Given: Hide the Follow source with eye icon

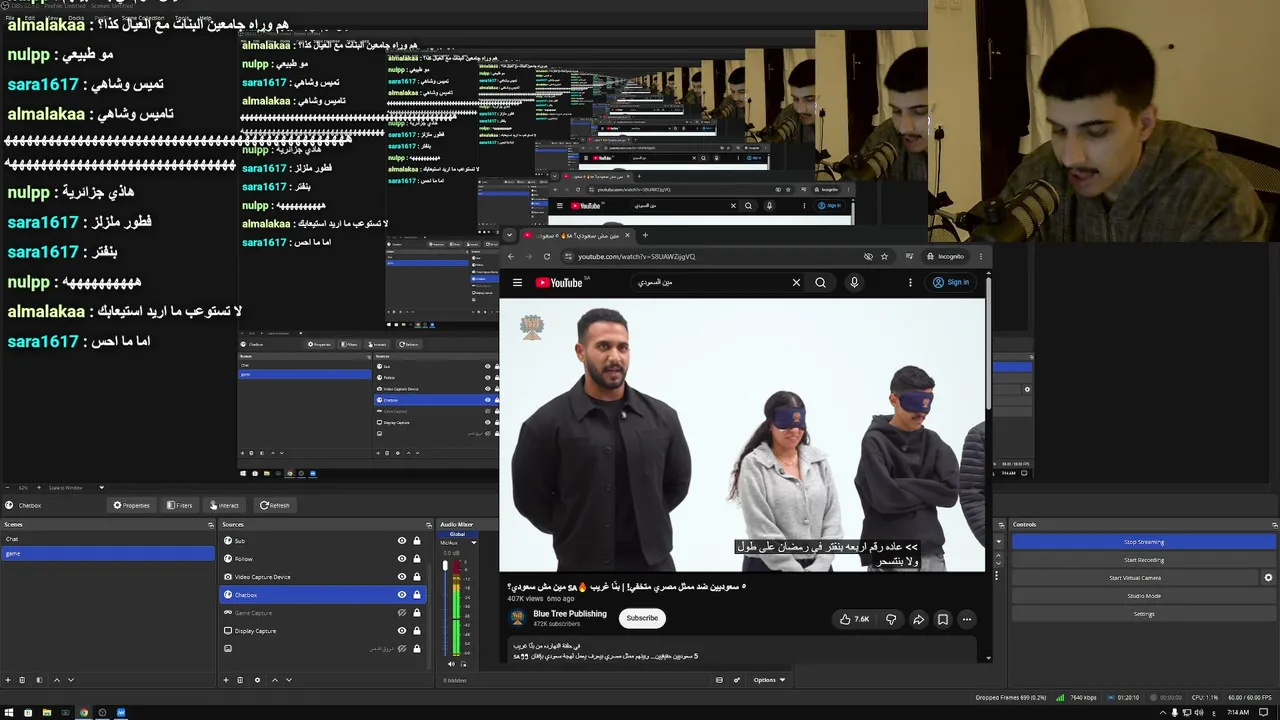Looking at the screenshot, I should (x=402, y=559).
